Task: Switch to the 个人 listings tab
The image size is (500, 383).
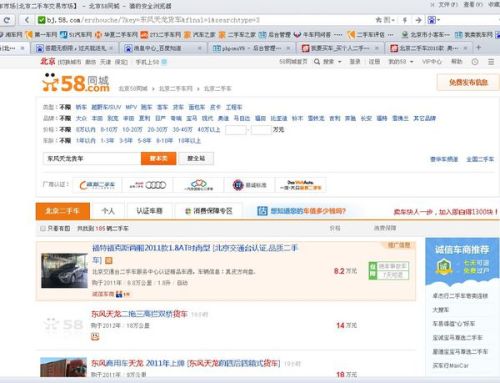Action: [x=108, y=211]
